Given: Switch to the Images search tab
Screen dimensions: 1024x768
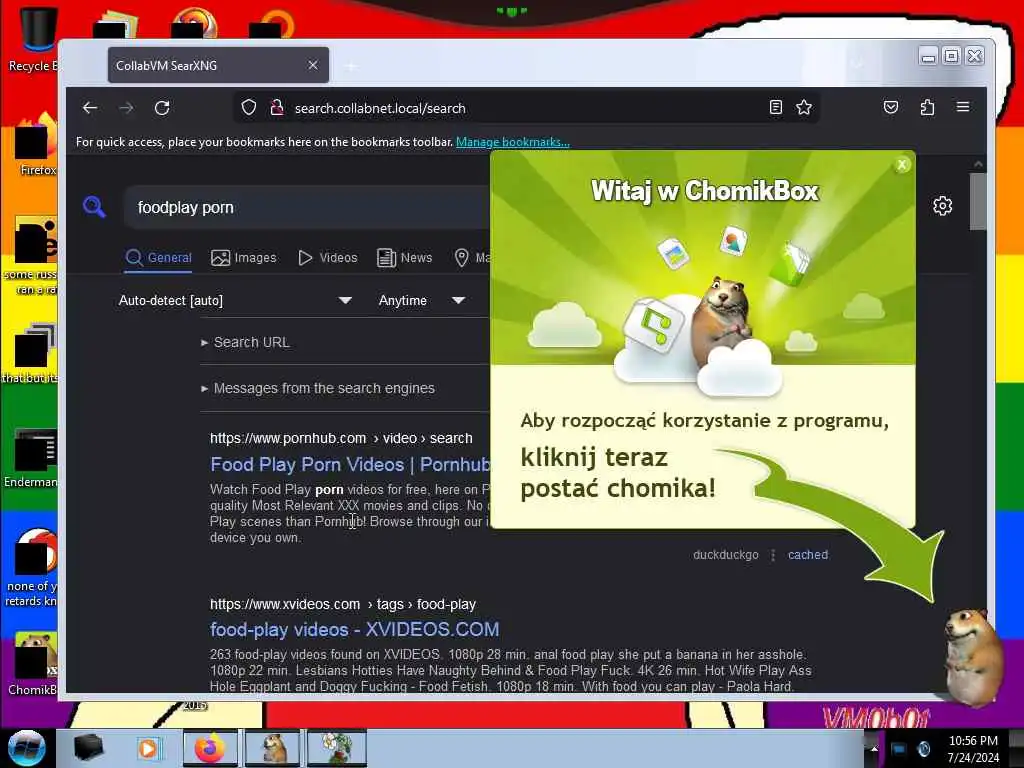Looking at the screenshot, I should point(244,258).
